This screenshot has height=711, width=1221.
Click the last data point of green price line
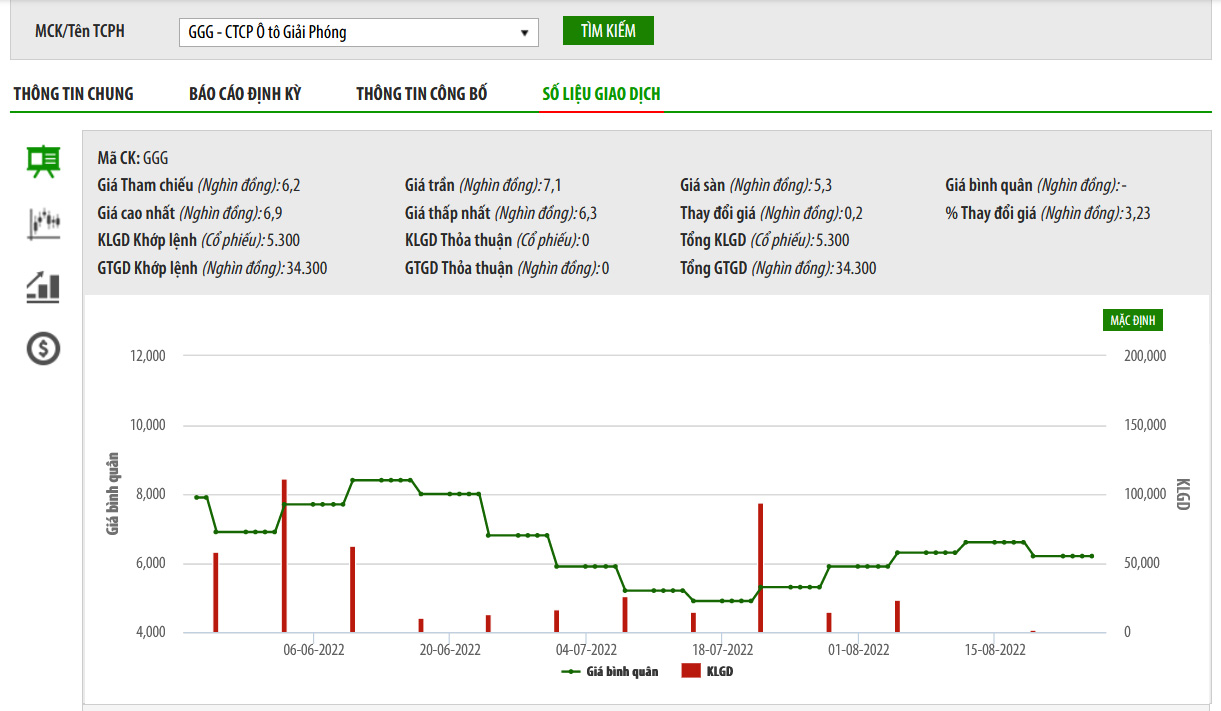click(1091, 556)
